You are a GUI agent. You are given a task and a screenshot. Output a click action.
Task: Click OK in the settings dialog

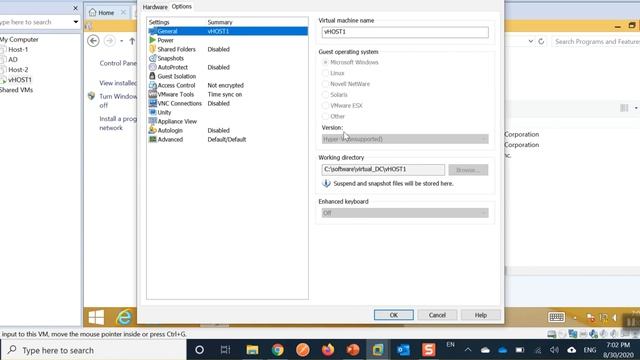(393, 315)
